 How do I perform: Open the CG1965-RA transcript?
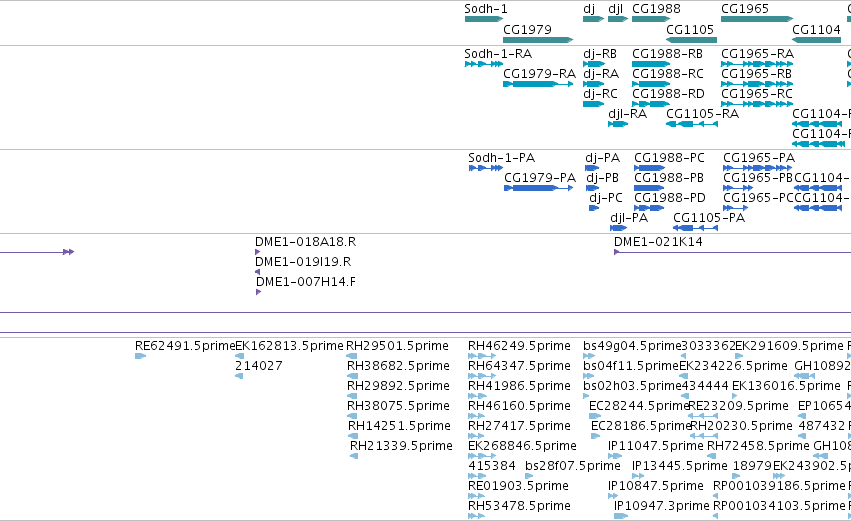point(757,64)
